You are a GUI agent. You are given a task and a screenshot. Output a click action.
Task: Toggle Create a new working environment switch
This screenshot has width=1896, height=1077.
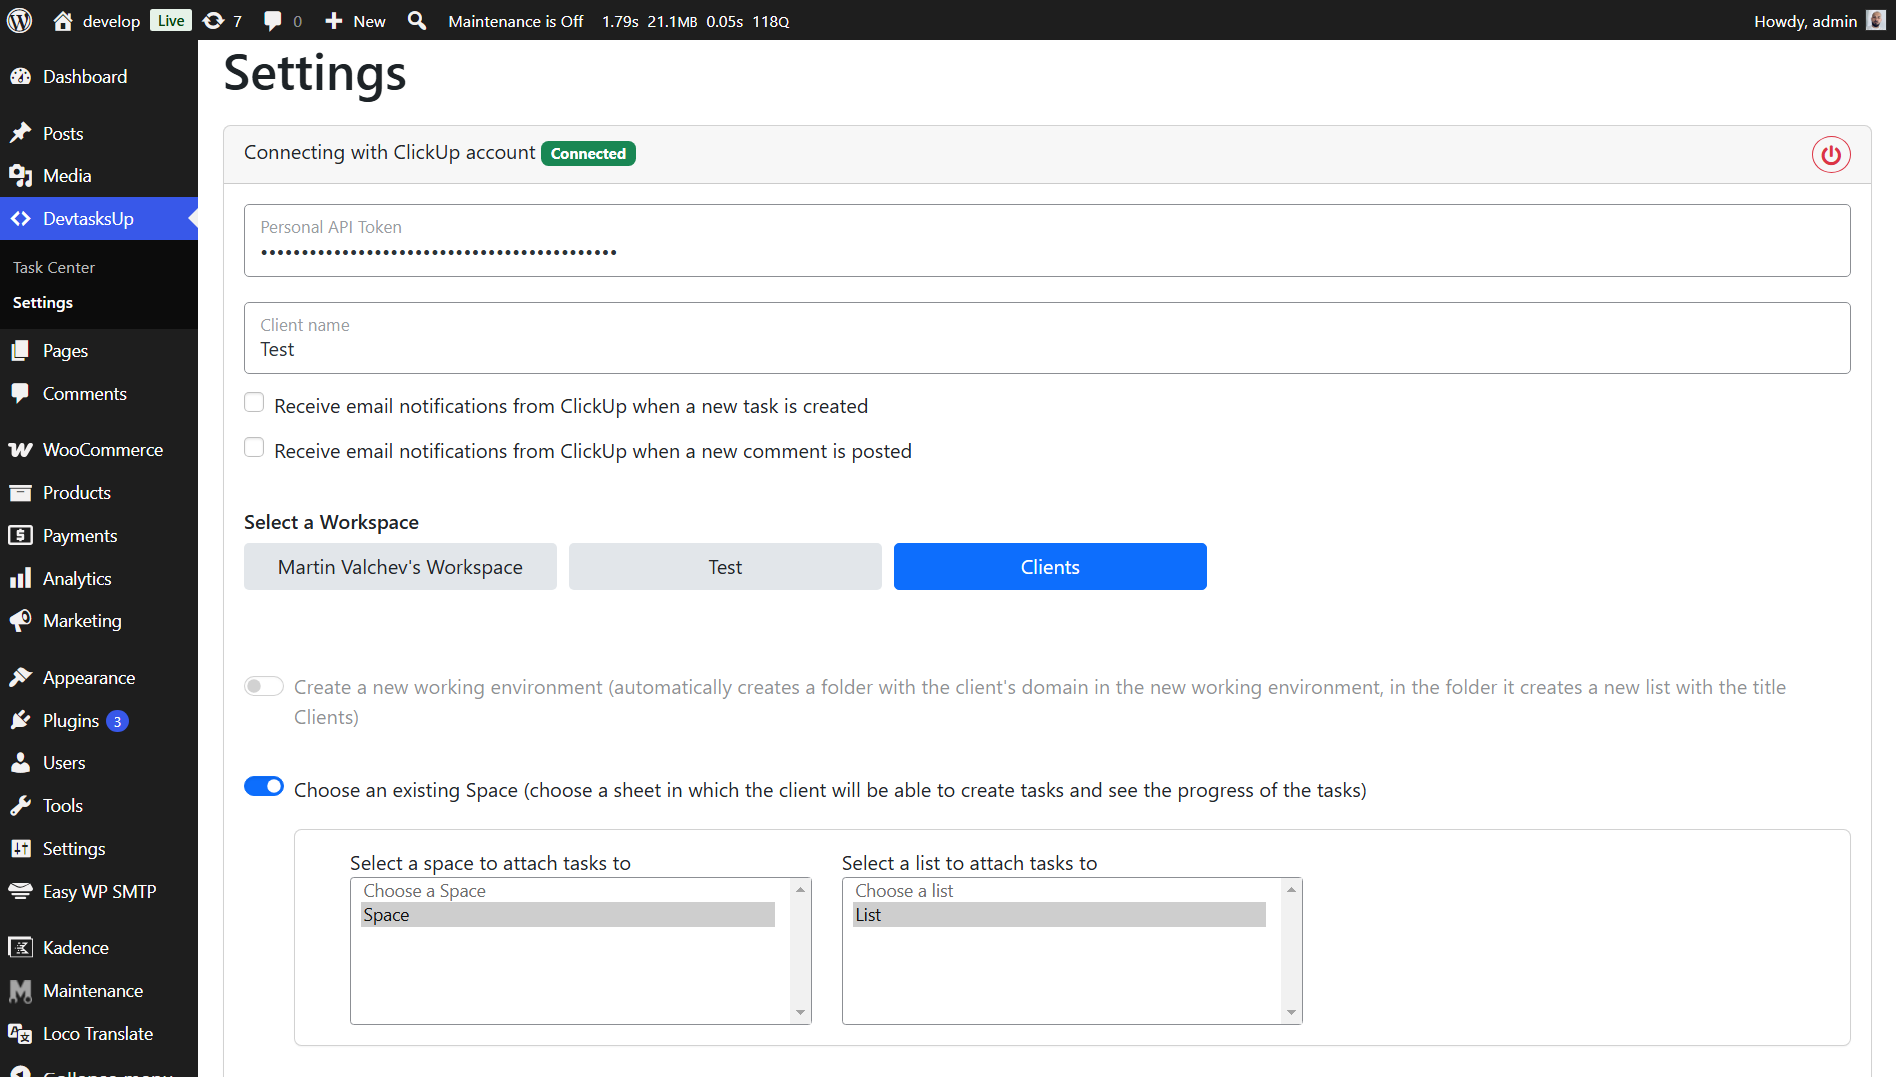pyautogui.click(x=264, y=686)
